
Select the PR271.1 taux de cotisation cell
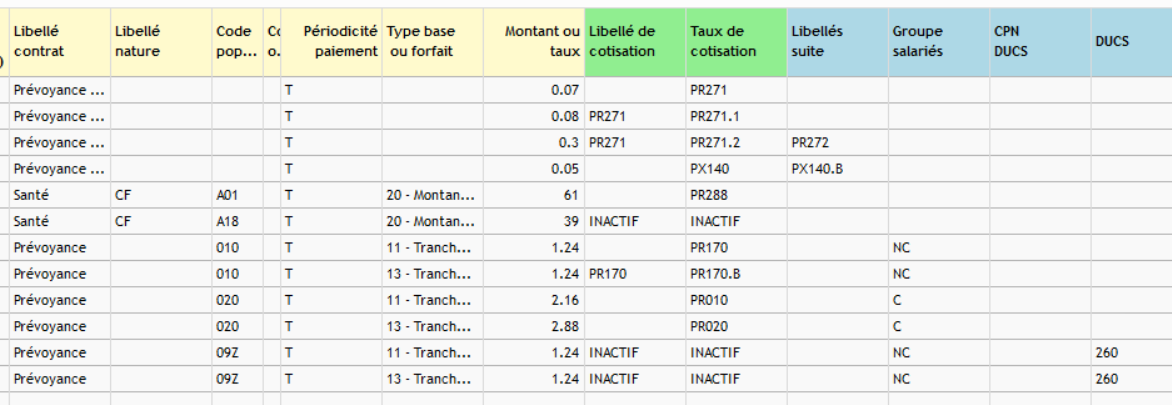click(736, 117)
